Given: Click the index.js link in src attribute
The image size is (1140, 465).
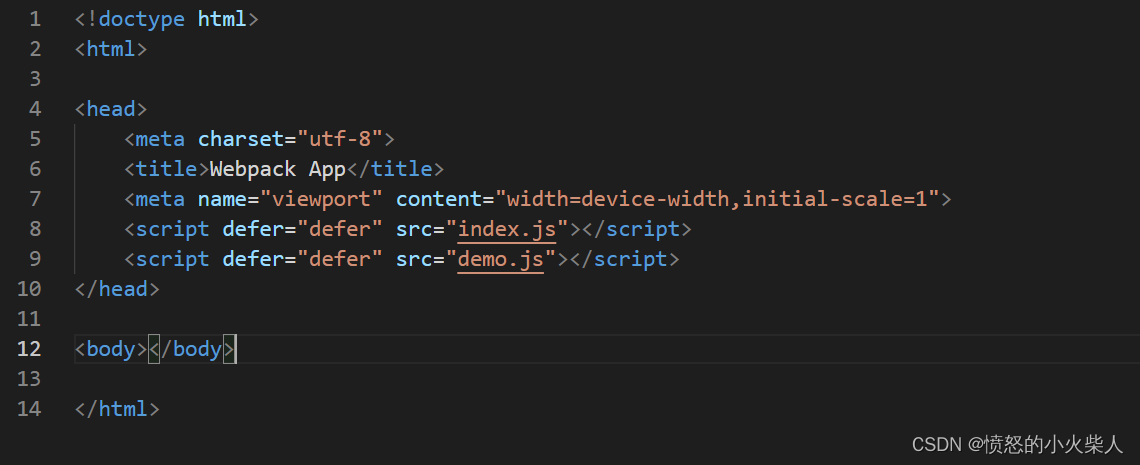Looking at the screenshot, I should [x=507, y=229].
